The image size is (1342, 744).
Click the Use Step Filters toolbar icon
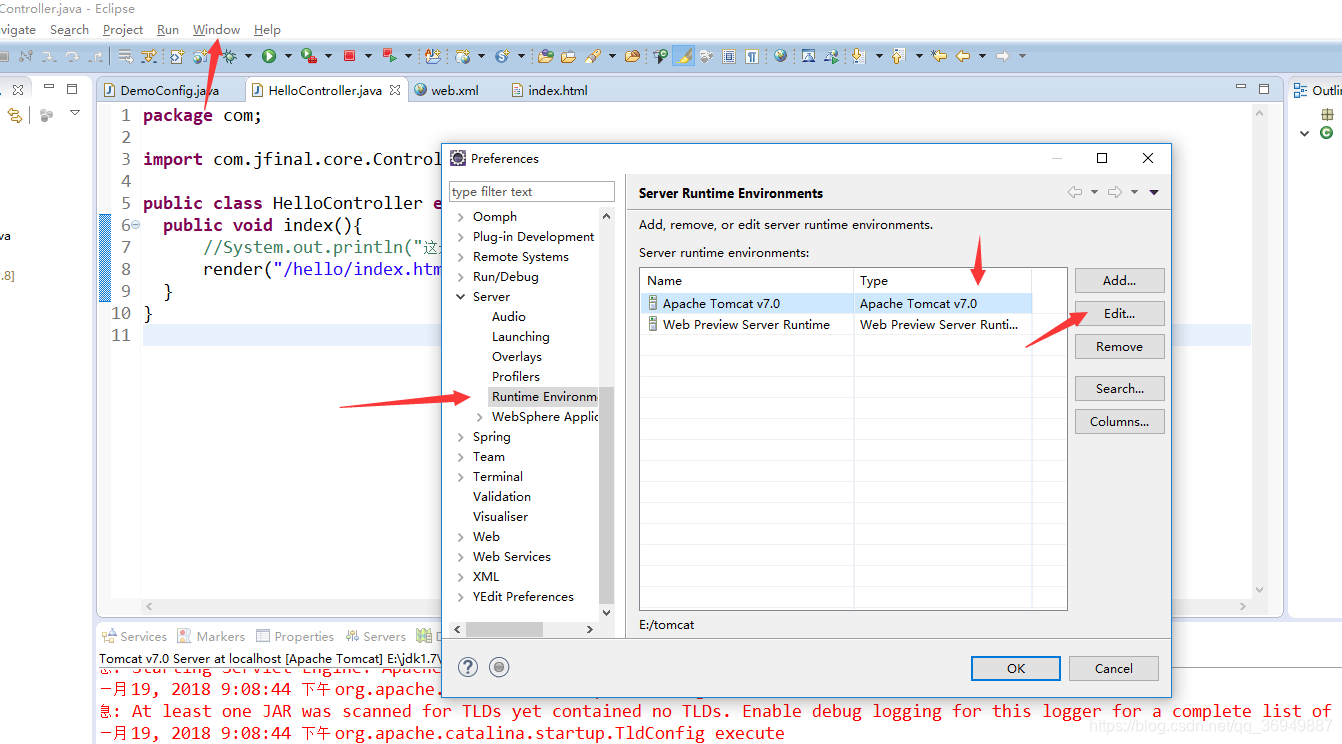tap(148, 56)
